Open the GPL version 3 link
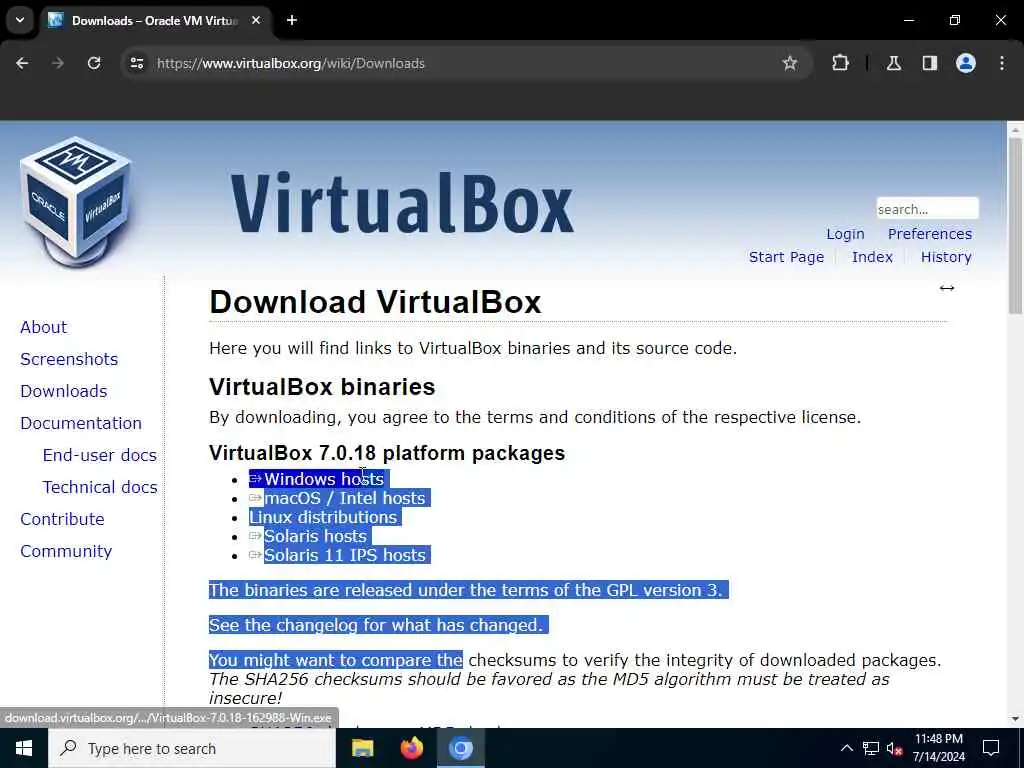The height and width of the screenshot is (768, 1024). coord(662,590)
